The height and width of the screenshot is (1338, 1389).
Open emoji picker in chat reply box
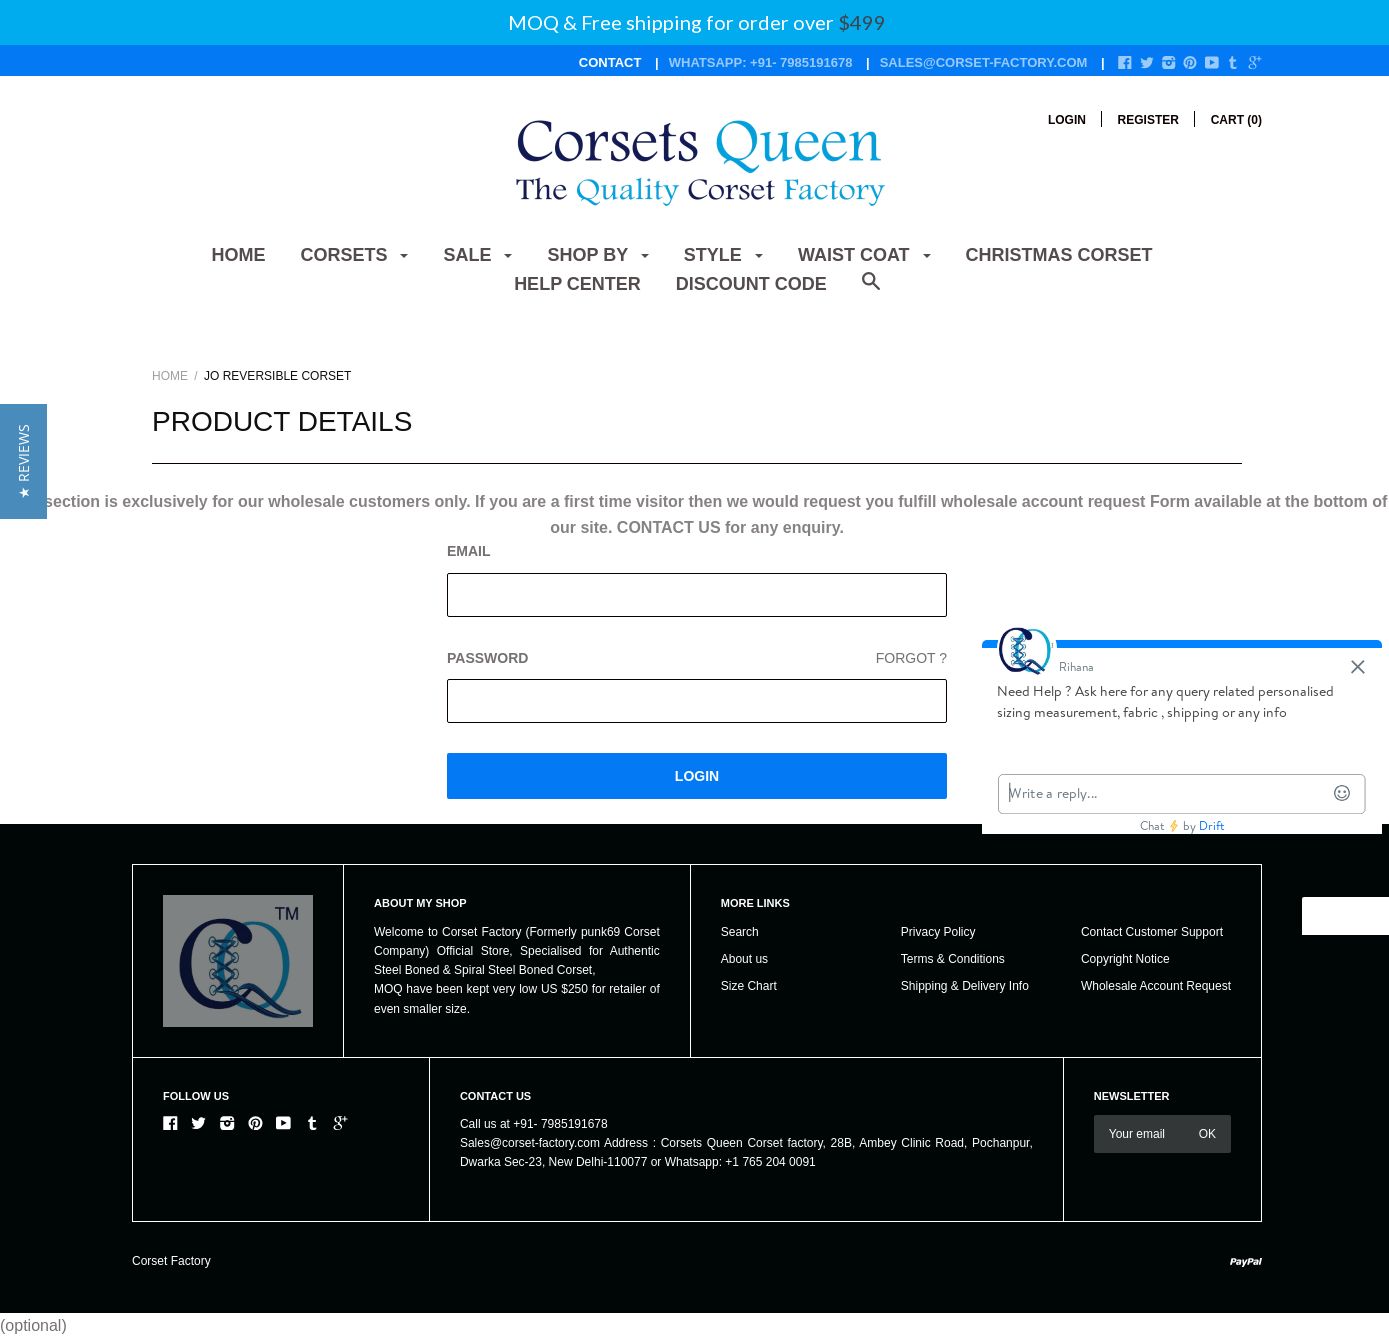(1342, 793)
